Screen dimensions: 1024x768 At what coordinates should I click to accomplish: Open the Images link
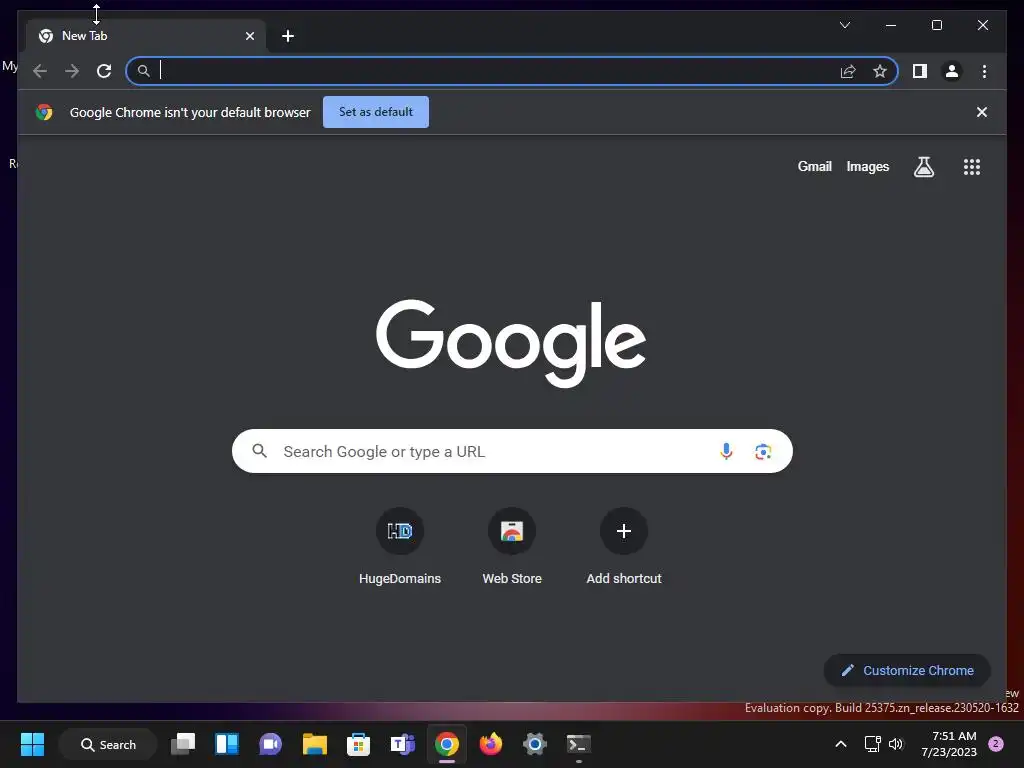(x=867, y=167)
